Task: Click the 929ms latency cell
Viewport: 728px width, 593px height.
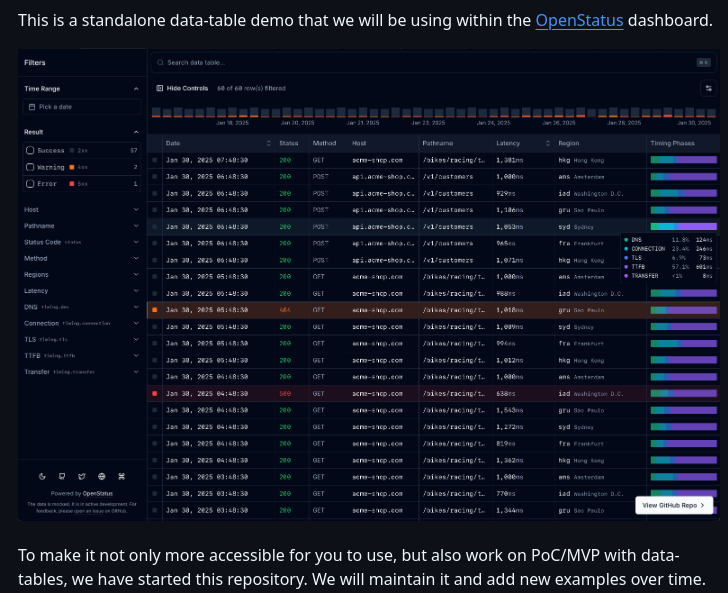Action: (505, 194)
